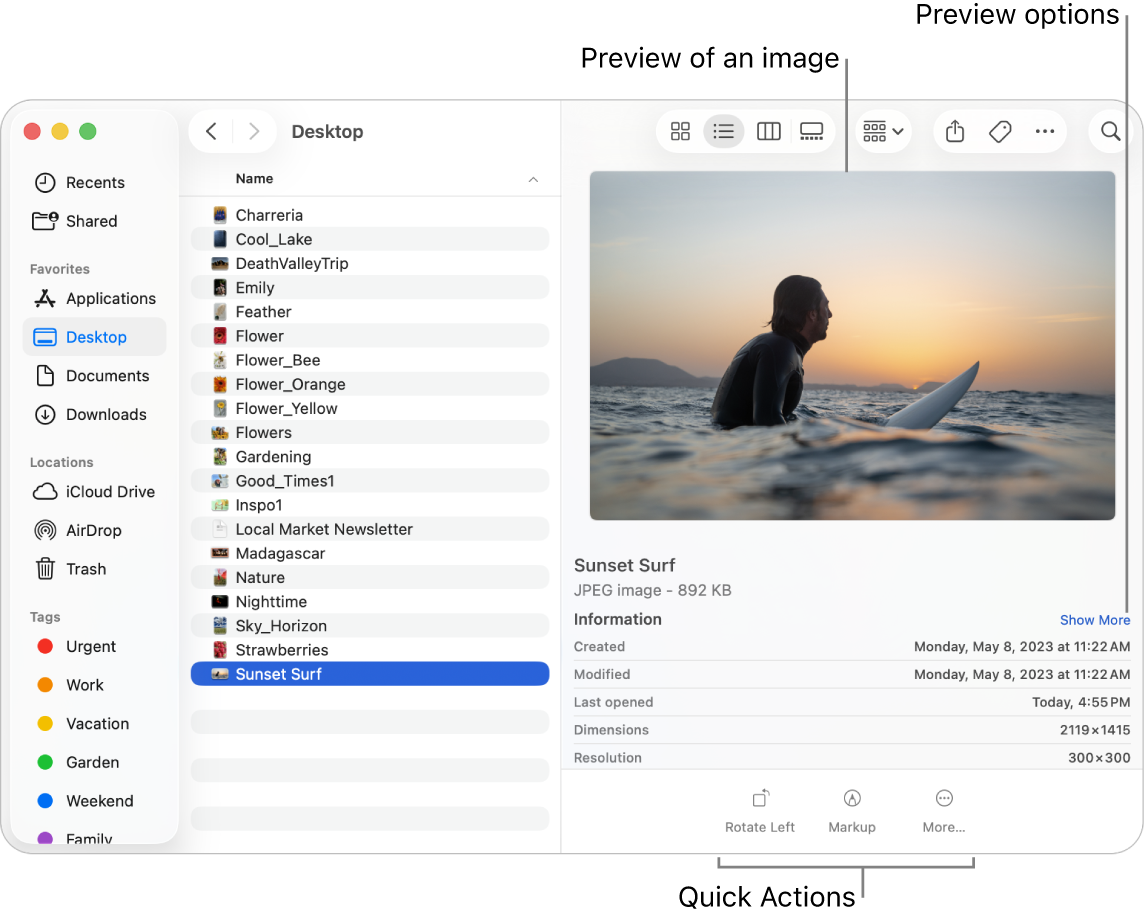Switch to gallery view
1146x915 pixels.
click(811, 131)
